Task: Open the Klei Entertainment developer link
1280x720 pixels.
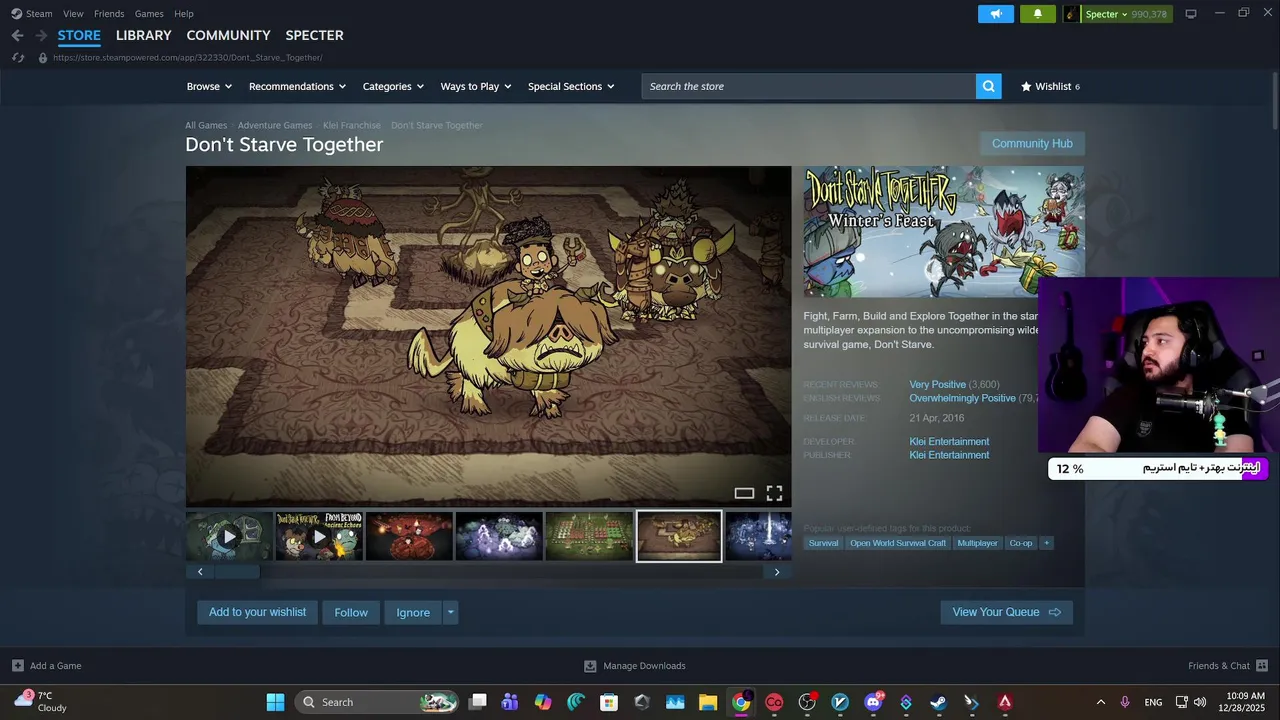Action: click(949, 442)
